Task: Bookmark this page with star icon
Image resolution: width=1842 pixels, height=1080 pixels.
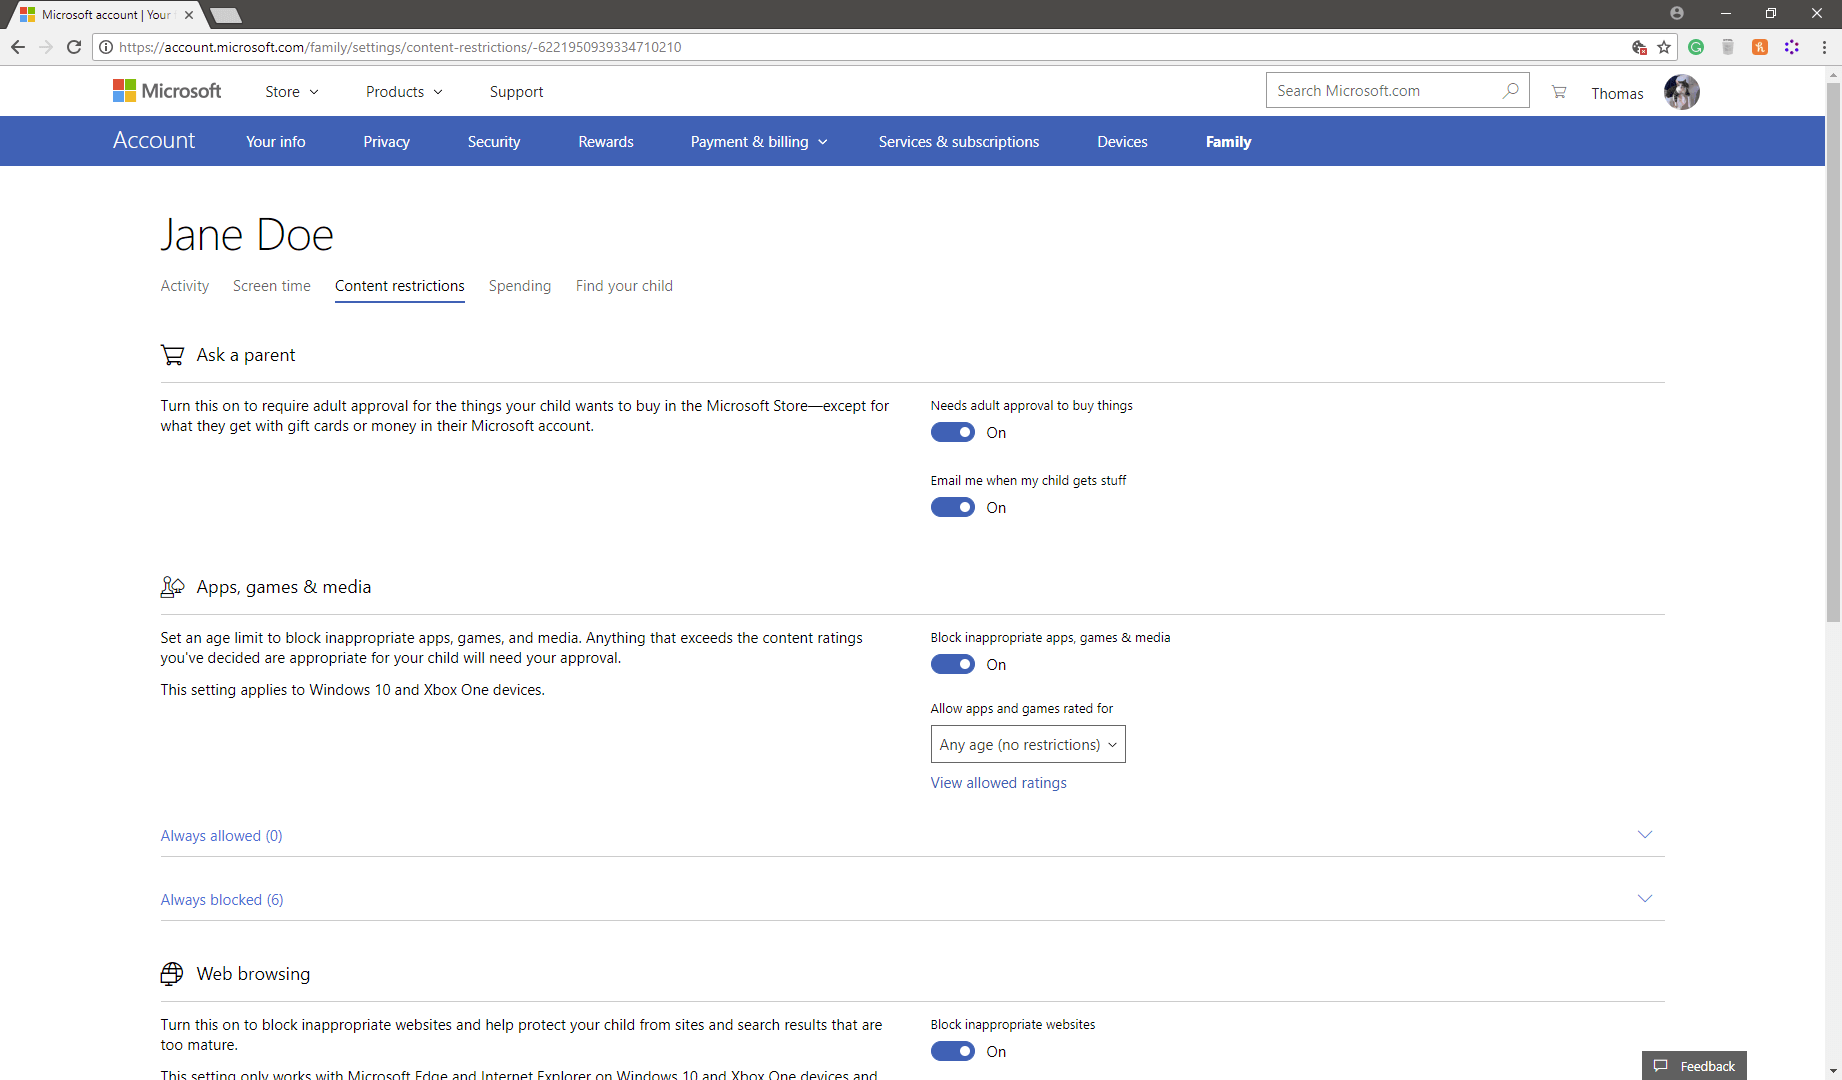Action: pyautogui.click(x=1664, y=47)
